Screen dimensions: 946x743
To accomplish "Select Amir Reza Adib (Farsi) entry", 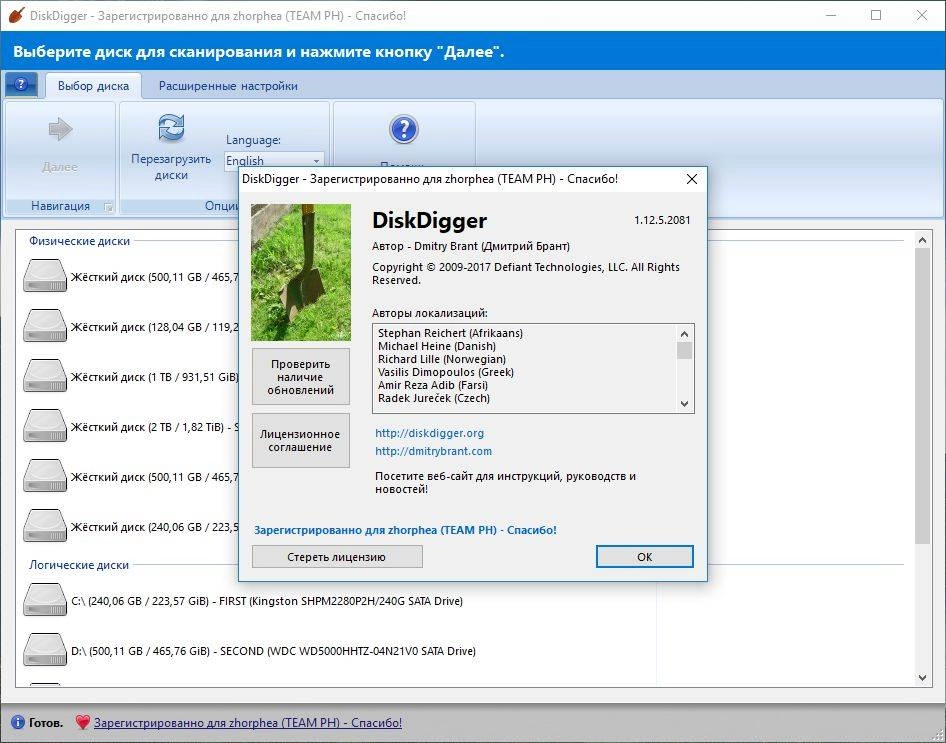I will (x=433, y=385).
